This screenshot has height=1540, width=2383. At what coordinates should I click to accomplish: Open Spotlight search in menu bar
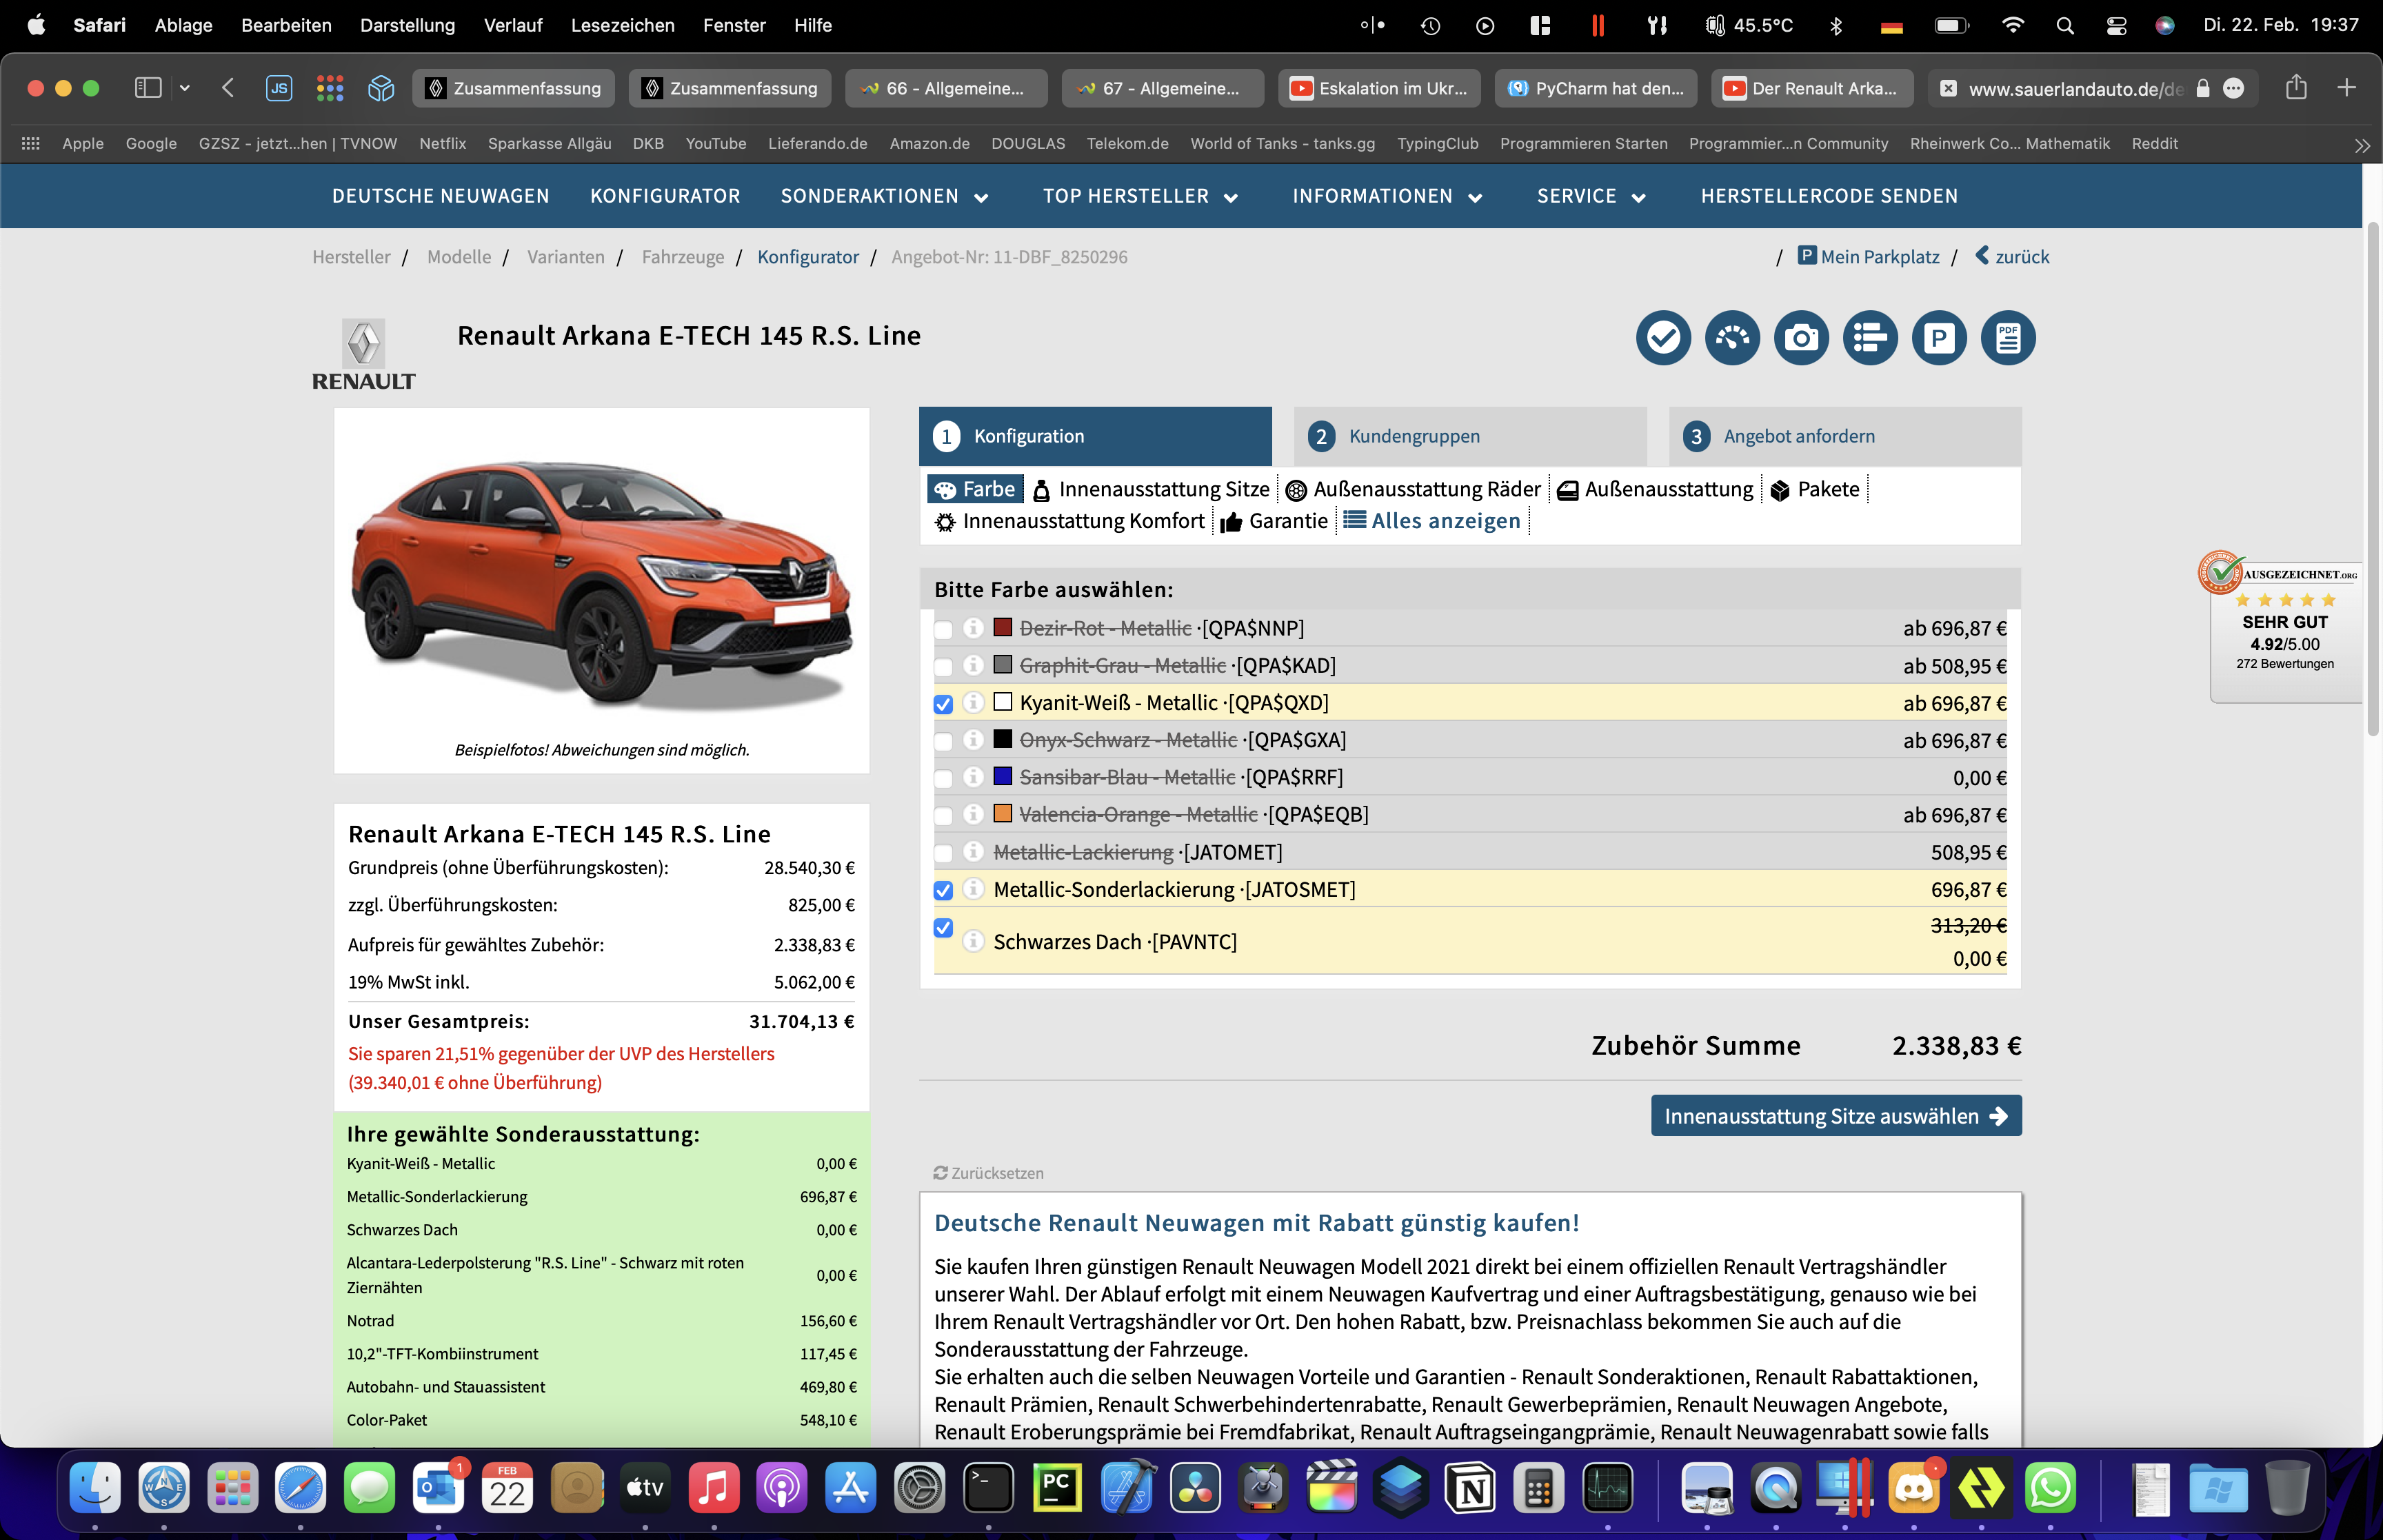pyautogui.click(x=2065, y=26)
